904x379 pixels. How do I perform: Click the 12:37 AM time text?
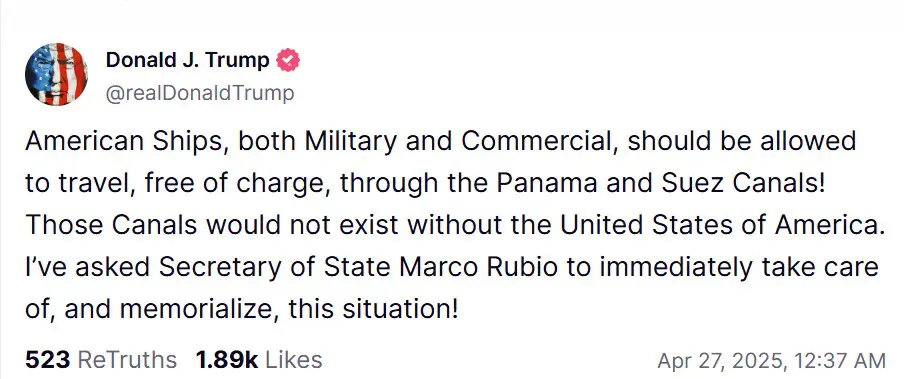[x=839, y=362]
